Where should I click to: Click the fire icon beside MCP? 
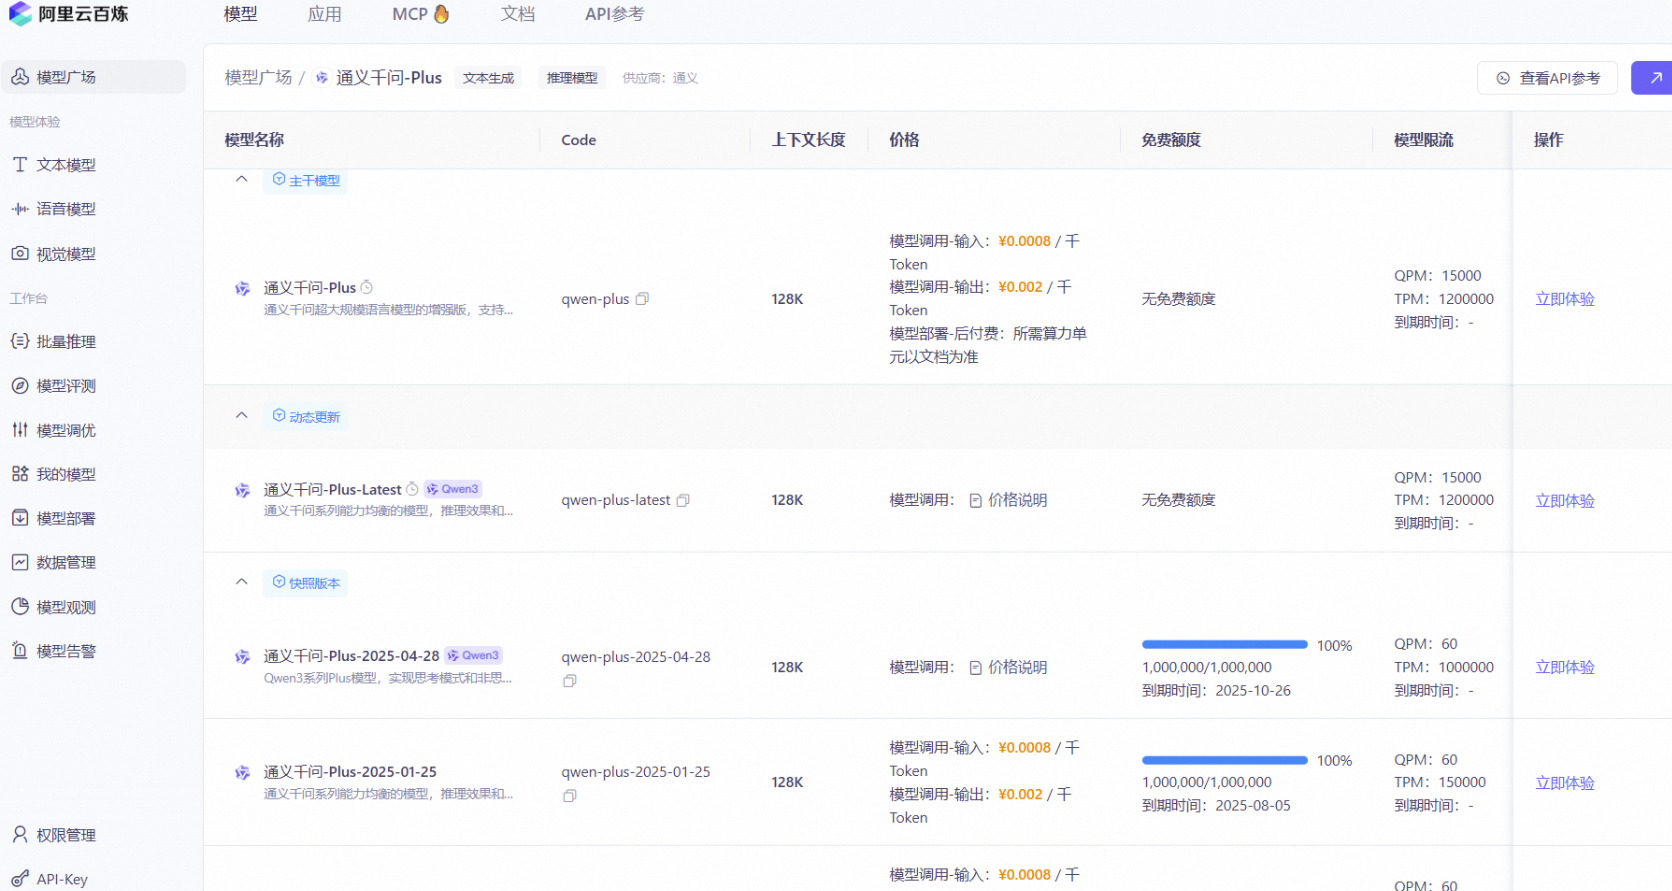click(441, 14)
